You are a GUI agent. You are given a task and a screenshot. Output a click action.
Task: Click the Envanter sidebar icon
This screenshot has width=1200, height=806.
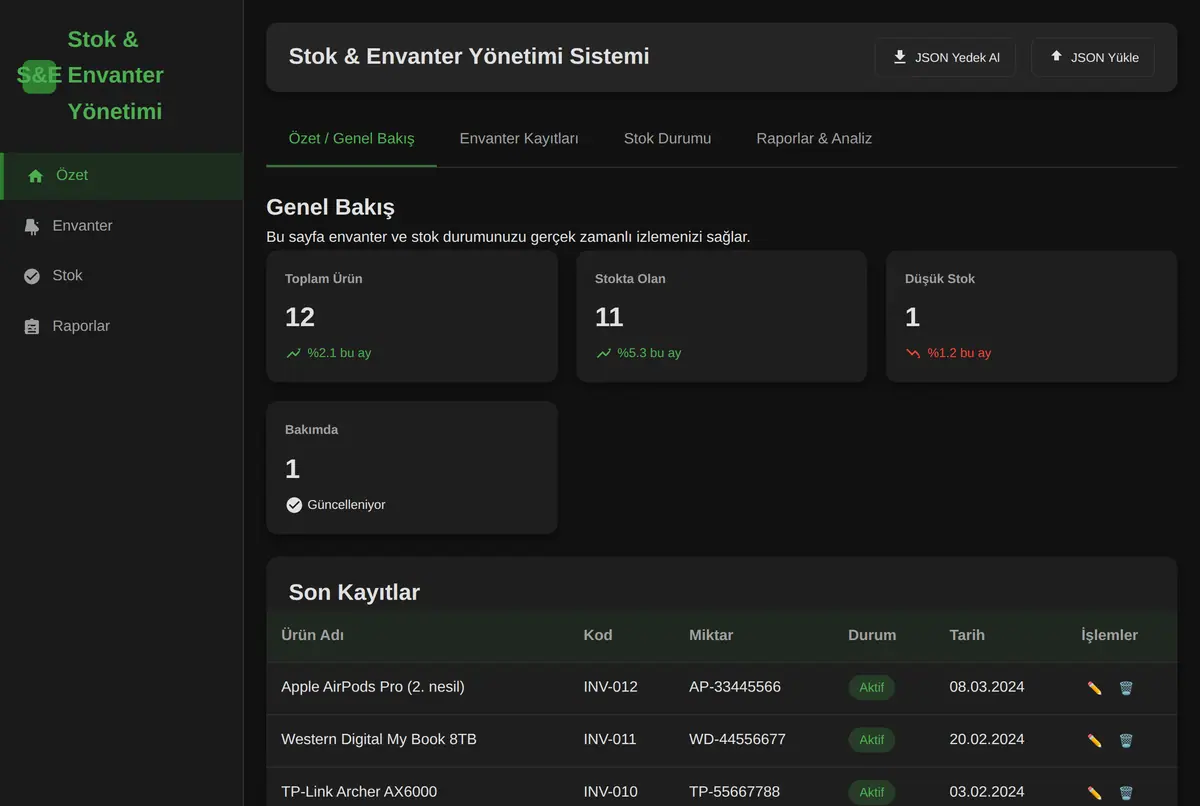(x=32, y=226)
